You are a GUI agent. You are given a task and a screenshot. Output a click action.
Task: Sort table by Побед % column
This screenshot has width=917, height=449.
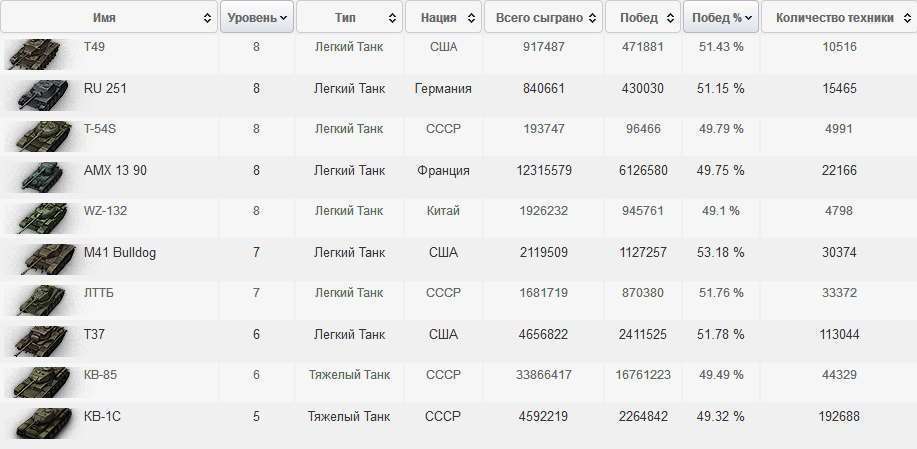(x=719, y=17)
